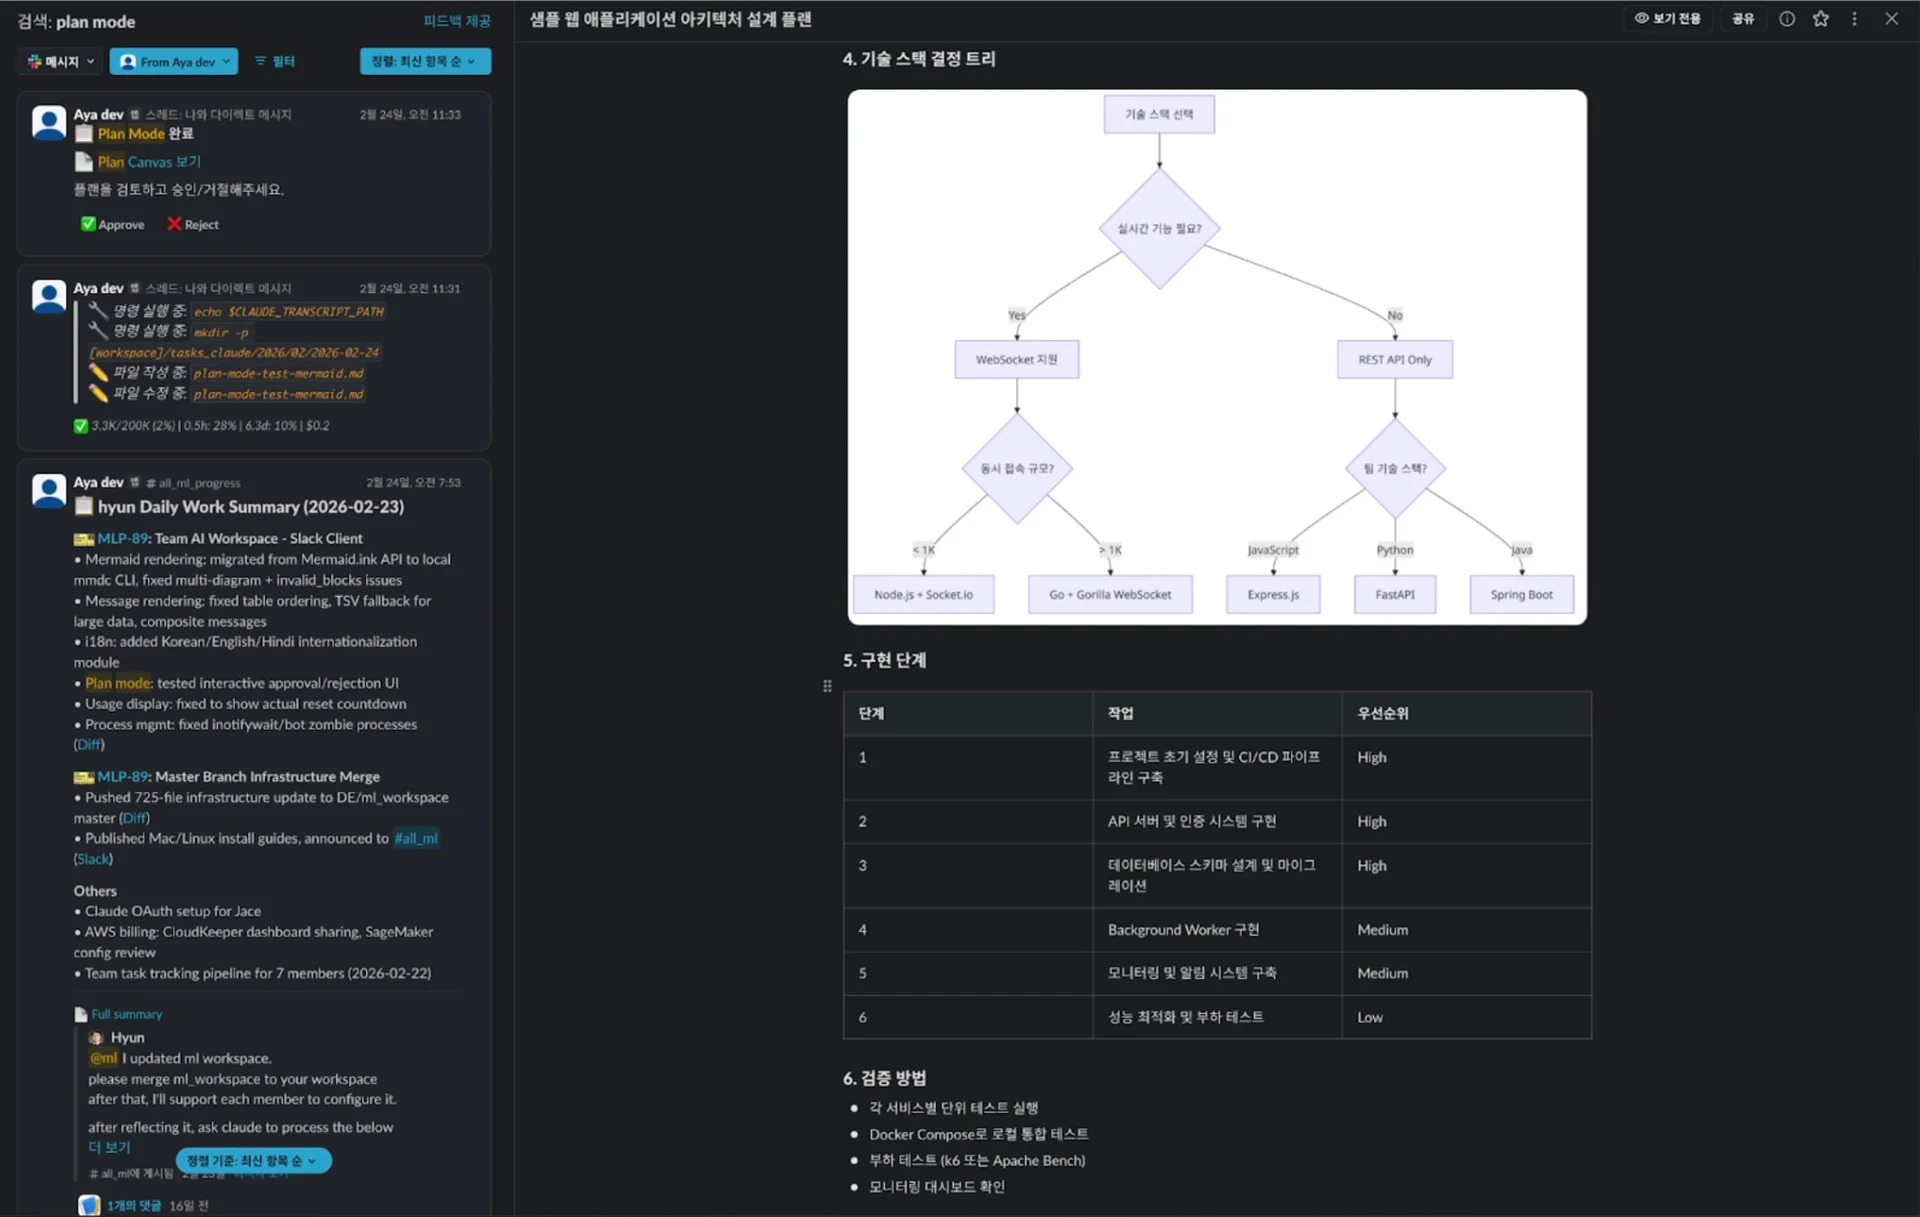Expand message with 더 보기
Image resolution: width=1920 pixels, height=1217 pixels.
(x=109, y=1147)
